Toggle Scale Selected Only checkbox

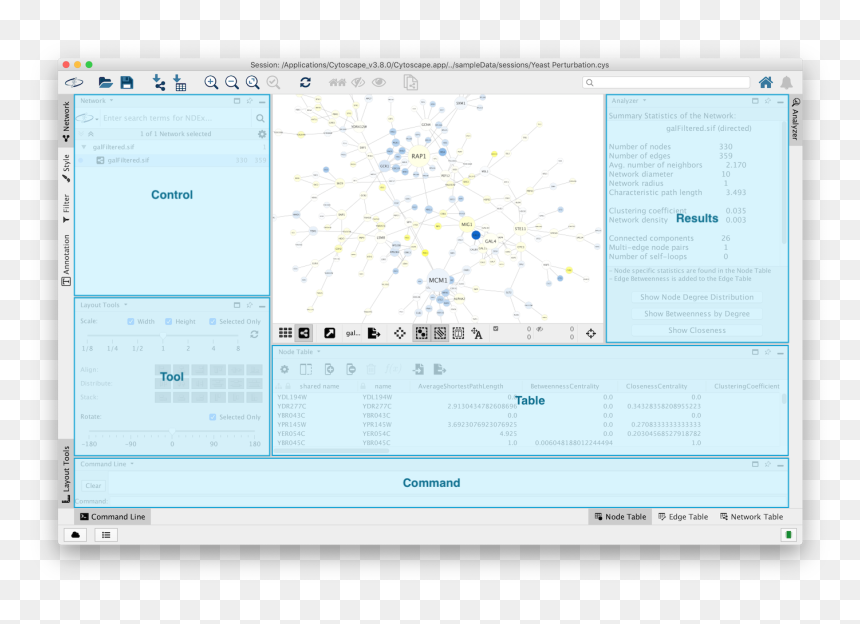pyautogui.click(x=212, y=321)
